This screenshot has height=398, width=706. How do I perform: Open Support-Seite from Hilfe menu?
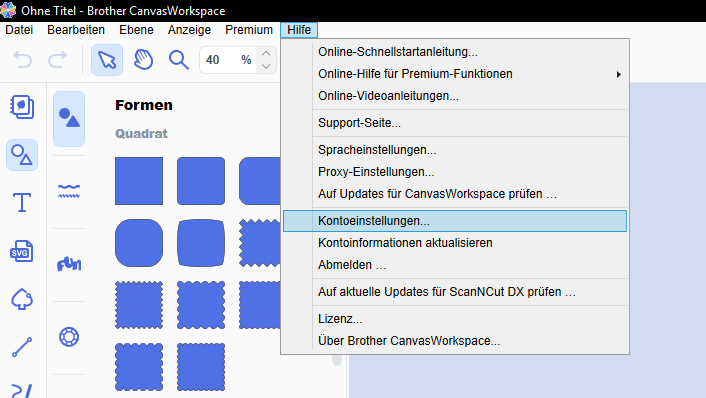[455, 123]
